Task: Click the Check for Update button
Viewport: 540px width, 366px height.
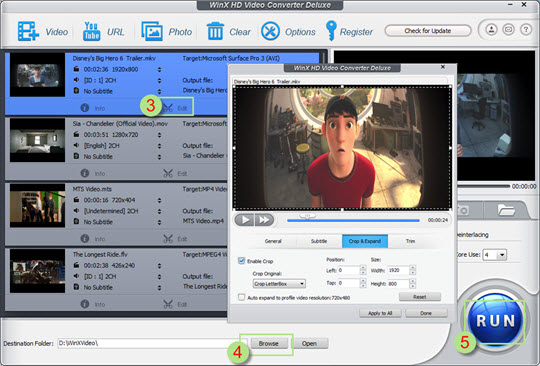Action: click(428, 31)
